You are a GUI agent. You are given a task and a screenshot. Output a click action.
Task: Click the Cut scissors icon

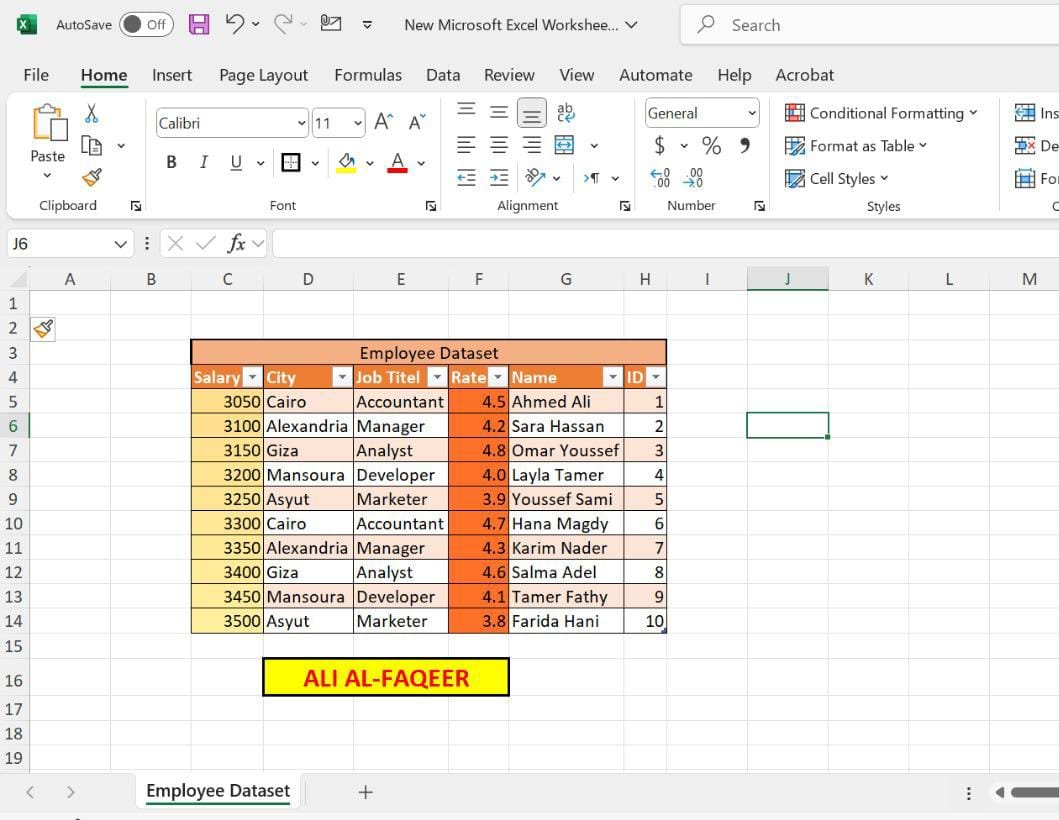(x=92, y=114)
